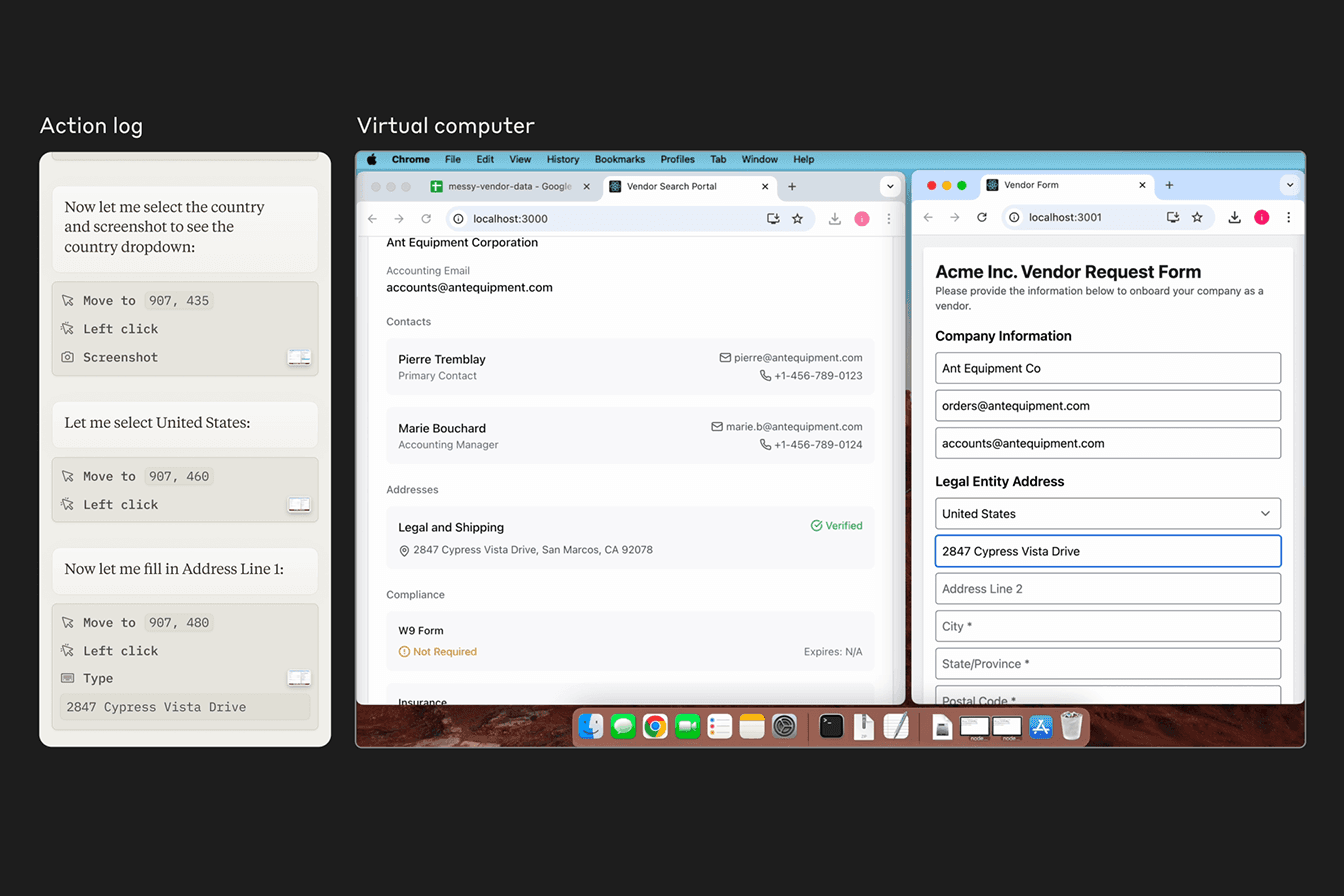1344x896 pixels.
Task: Expand the United States country dropdown
Action: point(1107,514)
